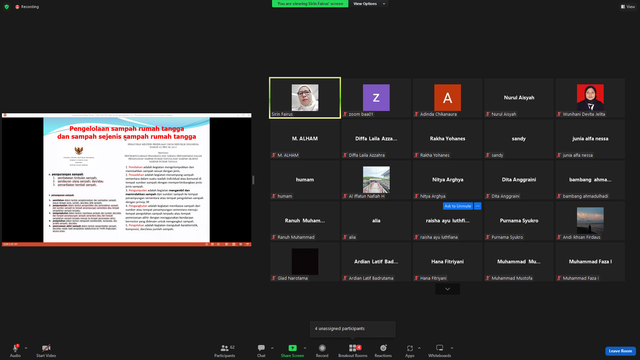Select the alia participant tile
The width and height of the screenshot is (640, 360).
click(376, 221)
